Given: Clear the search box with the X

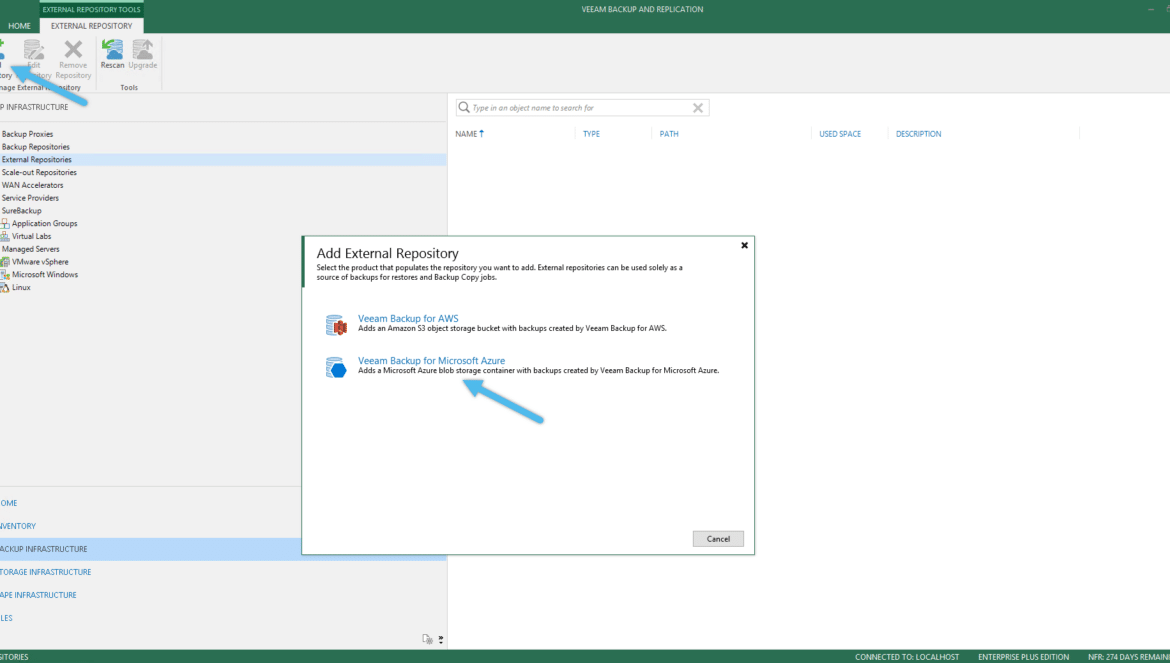Looking at the screenshot, I should coord(698,107).
